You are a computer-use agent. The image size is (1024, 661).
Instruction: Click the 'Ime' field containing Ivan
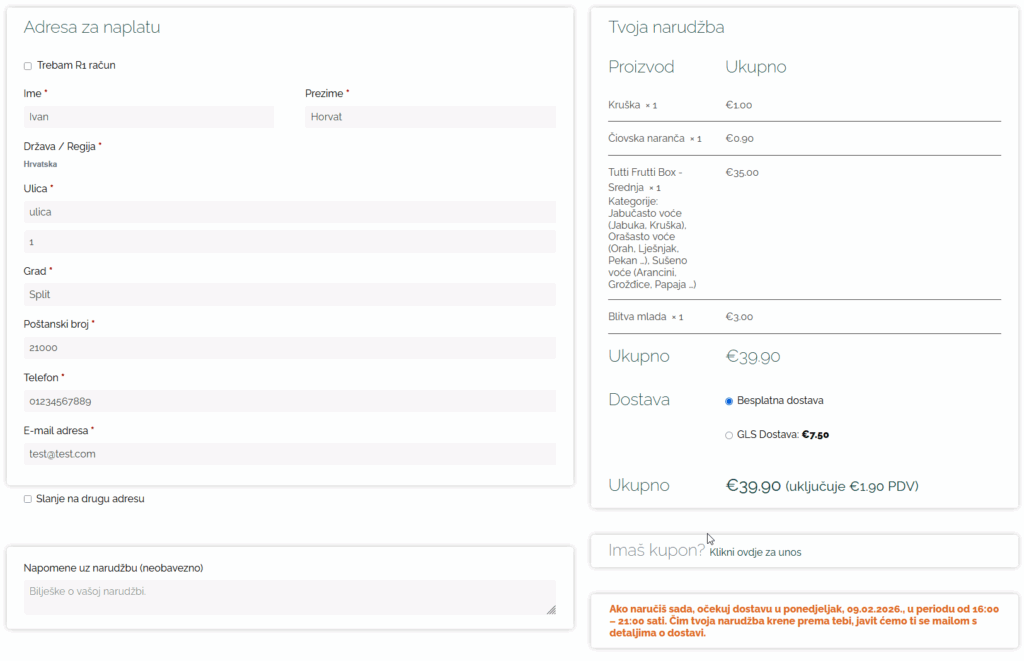(148, 117)
